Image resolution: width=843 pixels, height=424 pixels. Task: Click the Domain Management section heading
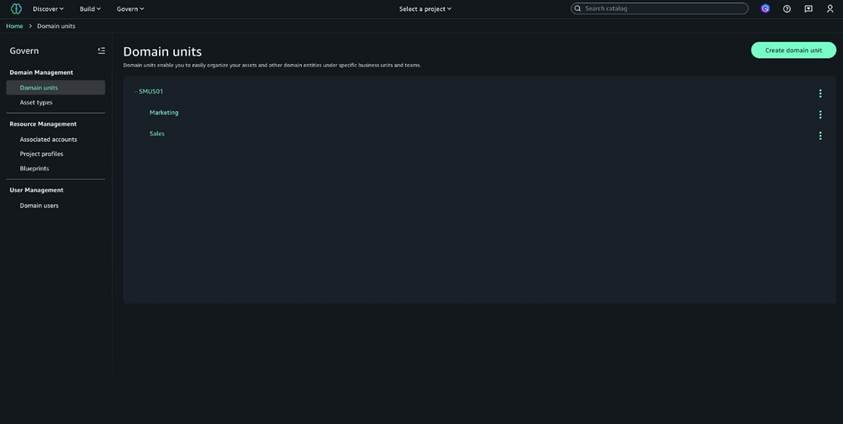tap(41, 72)
